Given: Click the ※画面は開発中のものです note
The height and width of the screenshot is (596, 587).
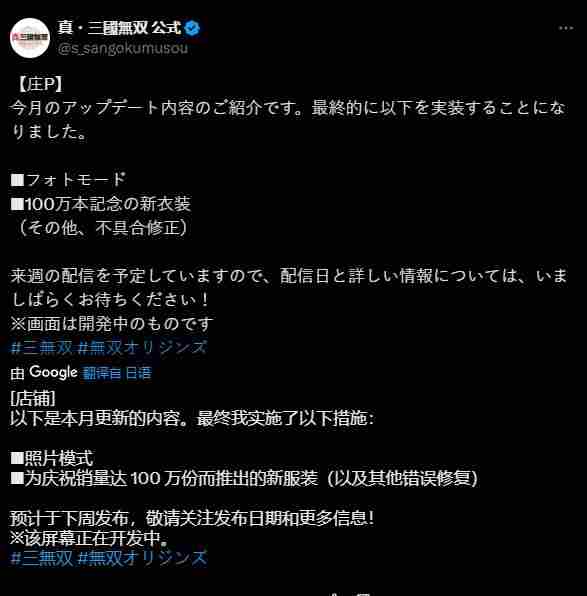Looking at the screenshot, I should tap(112, 324).
